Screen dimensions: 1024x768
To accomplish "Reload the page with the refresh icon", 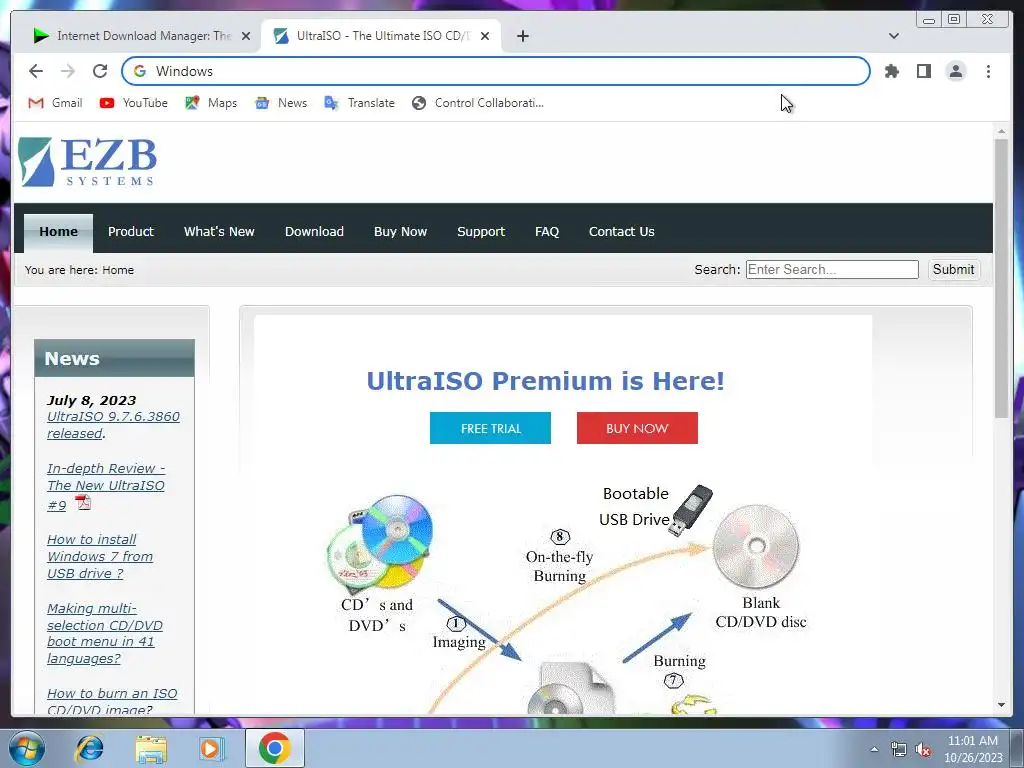I will click(100, 71).
